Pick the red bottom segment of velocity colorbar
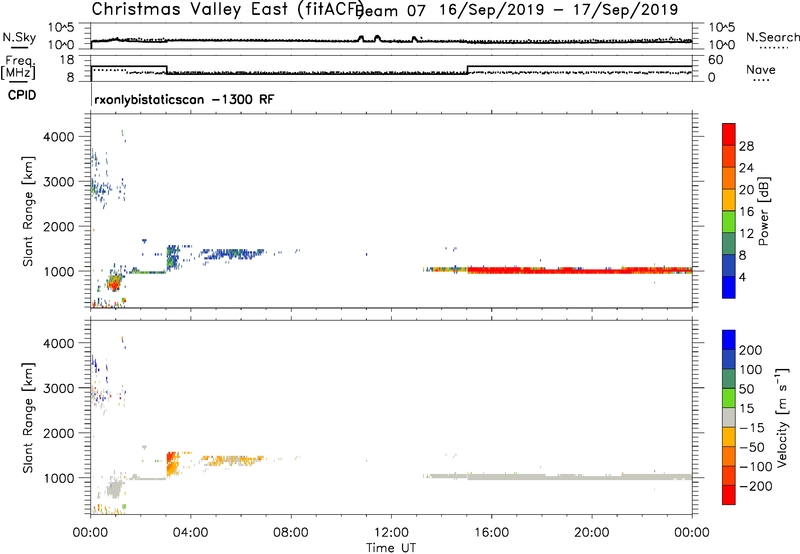The image size is (800, 554). 729,495
